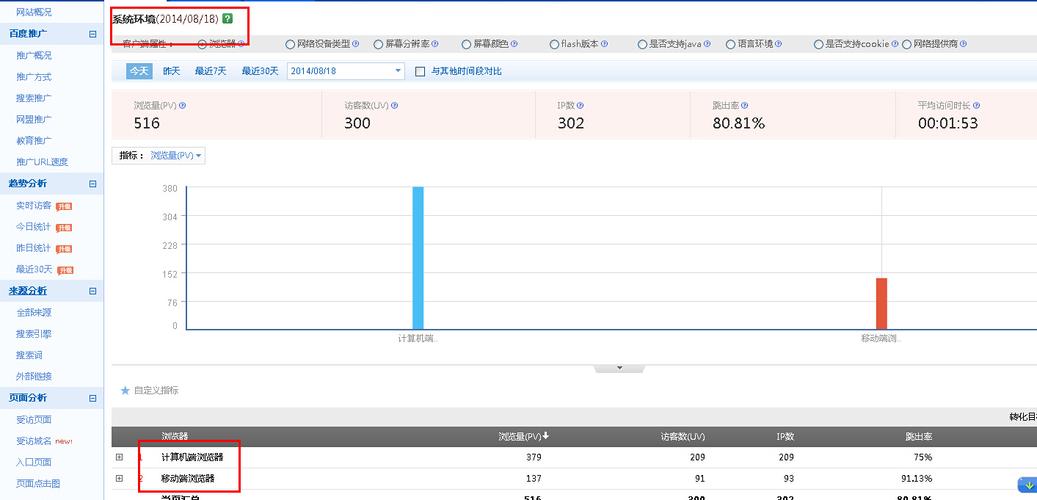The height and width of the screenshot is (500, 1037).
Task: Select the 网络设备类型 radio button
Action: [x=290, y=44]
